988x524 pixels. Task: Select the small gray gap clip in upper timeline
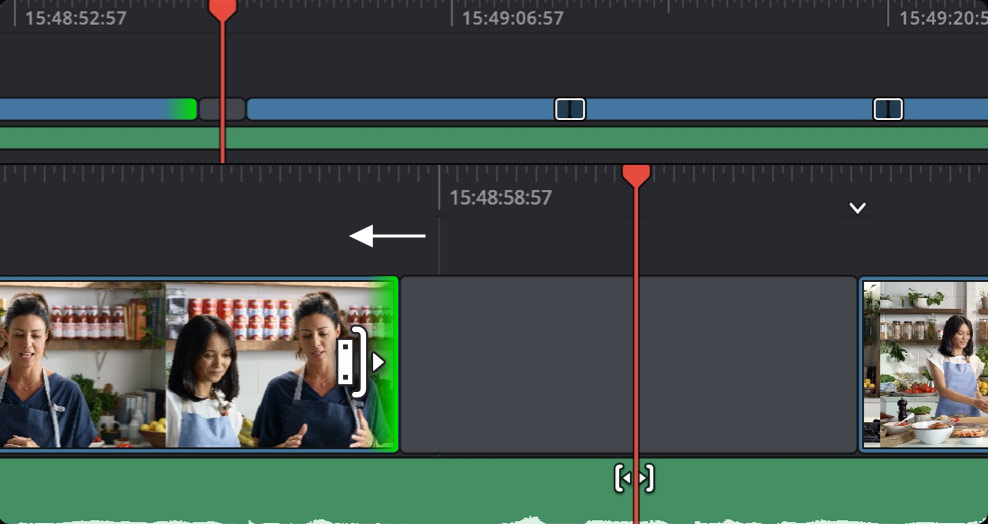(x=222, y=109)
